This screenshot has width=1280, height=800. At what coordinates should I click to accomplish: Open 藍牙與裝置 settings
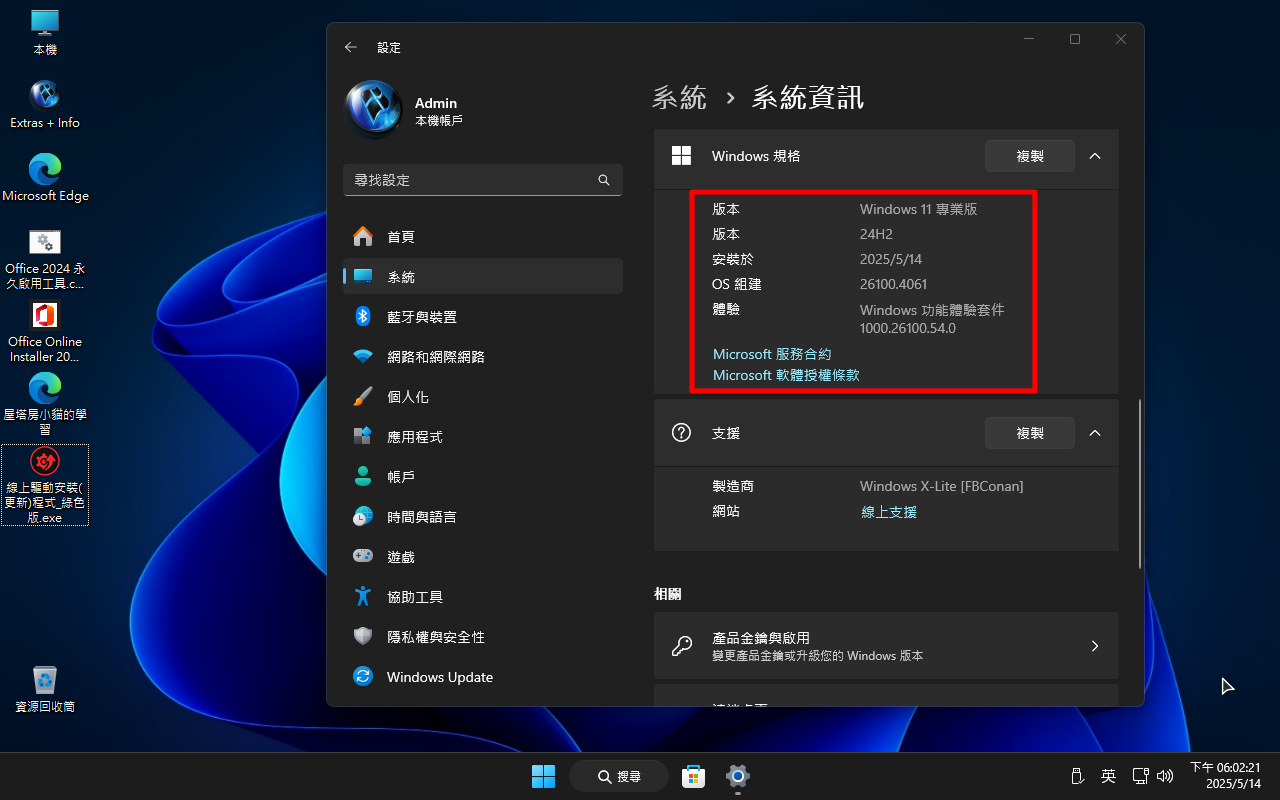(x=482, y=317)
